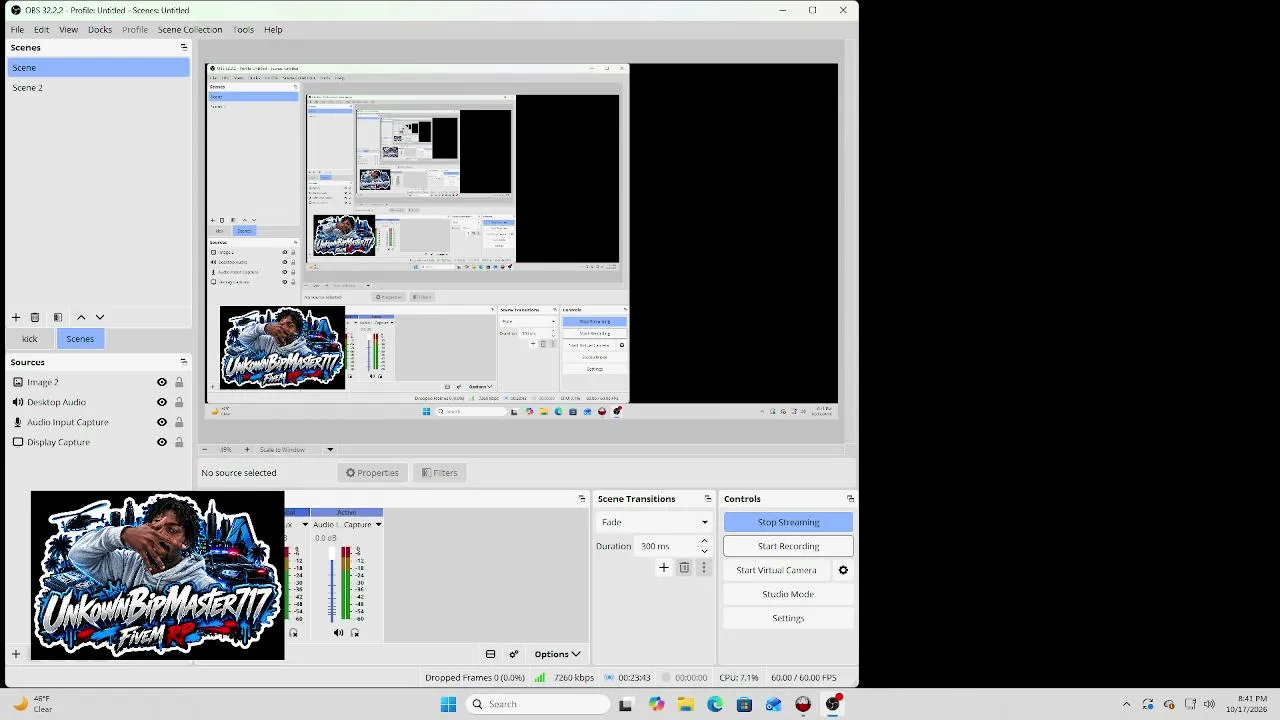
Task: Select Scene 2 in the scenes list
Action: click(98, 88)
